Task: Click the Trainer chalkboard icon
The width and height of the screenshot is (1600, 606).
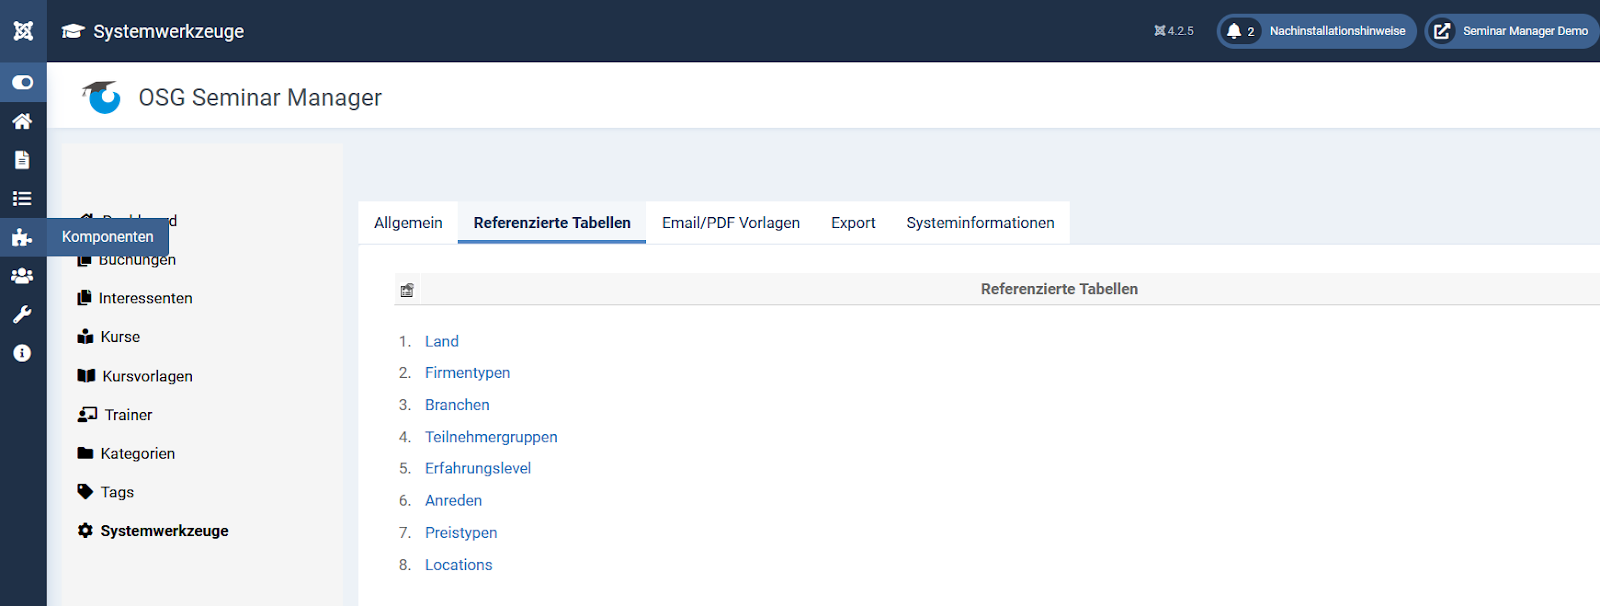Action: tap(88, 414)
